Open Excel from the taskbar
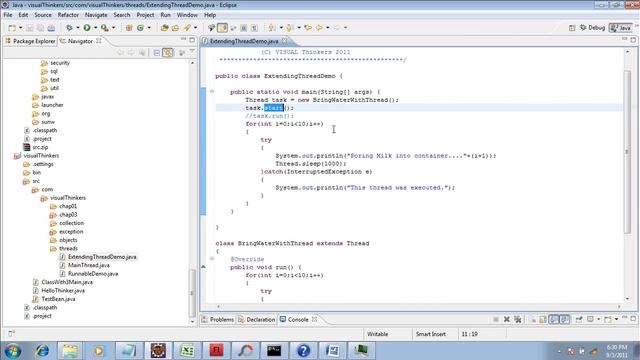This screenshot has height=360, width=640. [x=187, y=351]
